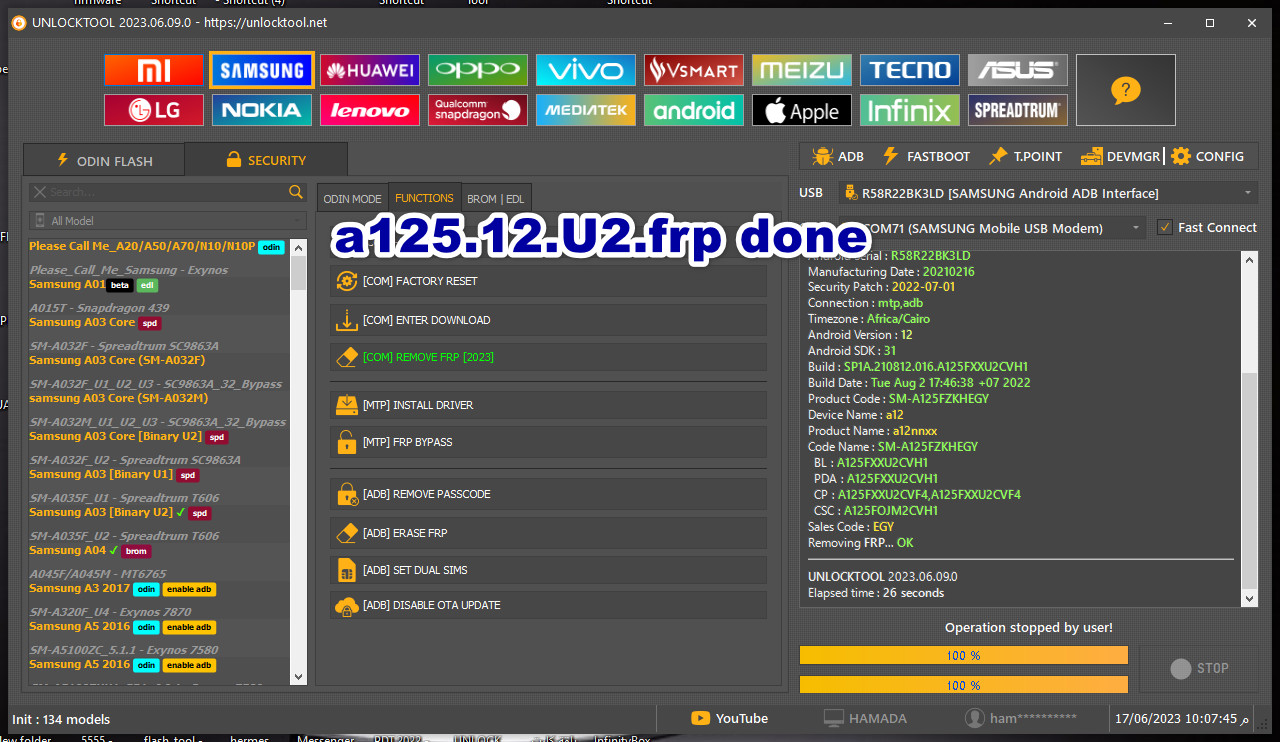Click the STOP button
Viewport: 1280px width, 742px height.
(x=1199, y=668)
